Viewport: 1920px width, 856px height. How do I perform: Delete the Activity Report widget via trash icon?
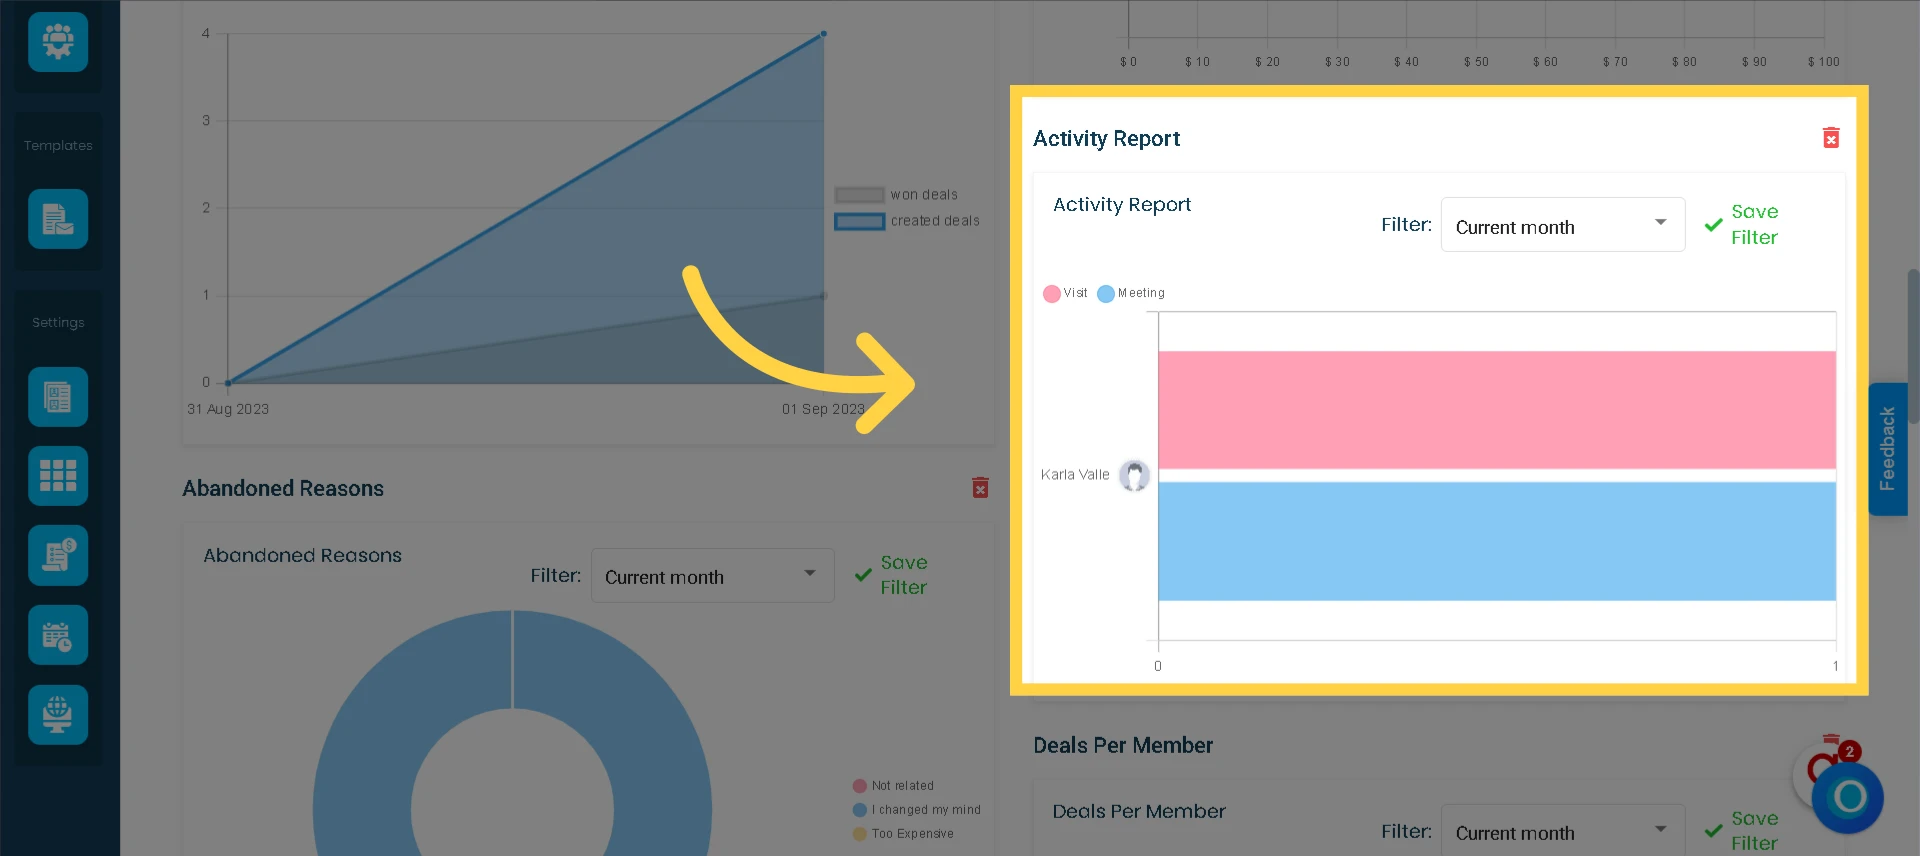tap(1831, 138)
